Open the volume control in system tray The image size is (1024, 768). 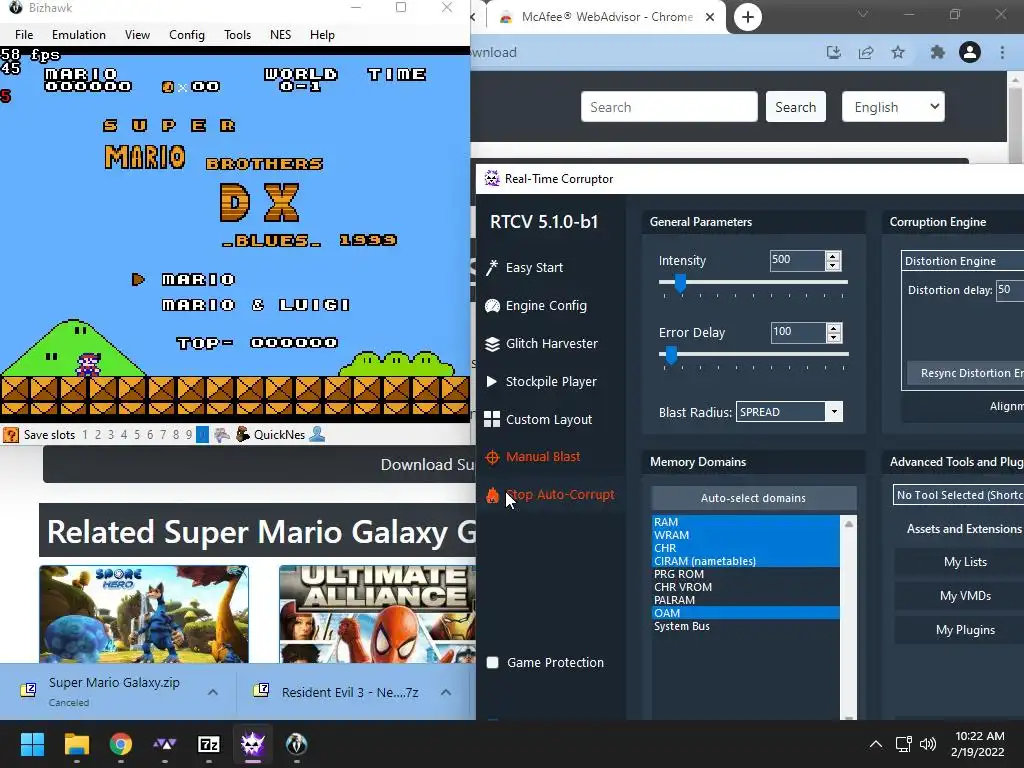point(927,744)
